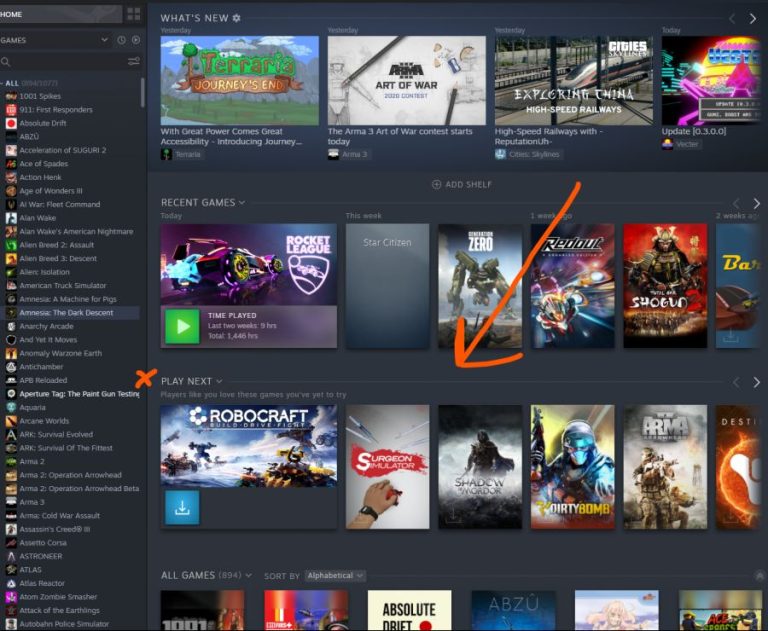Open 'Update [0.3.0.0]' headline
The width and height of the screenshot is (768, 631).
pyautogui.click(x=694, y=131)
